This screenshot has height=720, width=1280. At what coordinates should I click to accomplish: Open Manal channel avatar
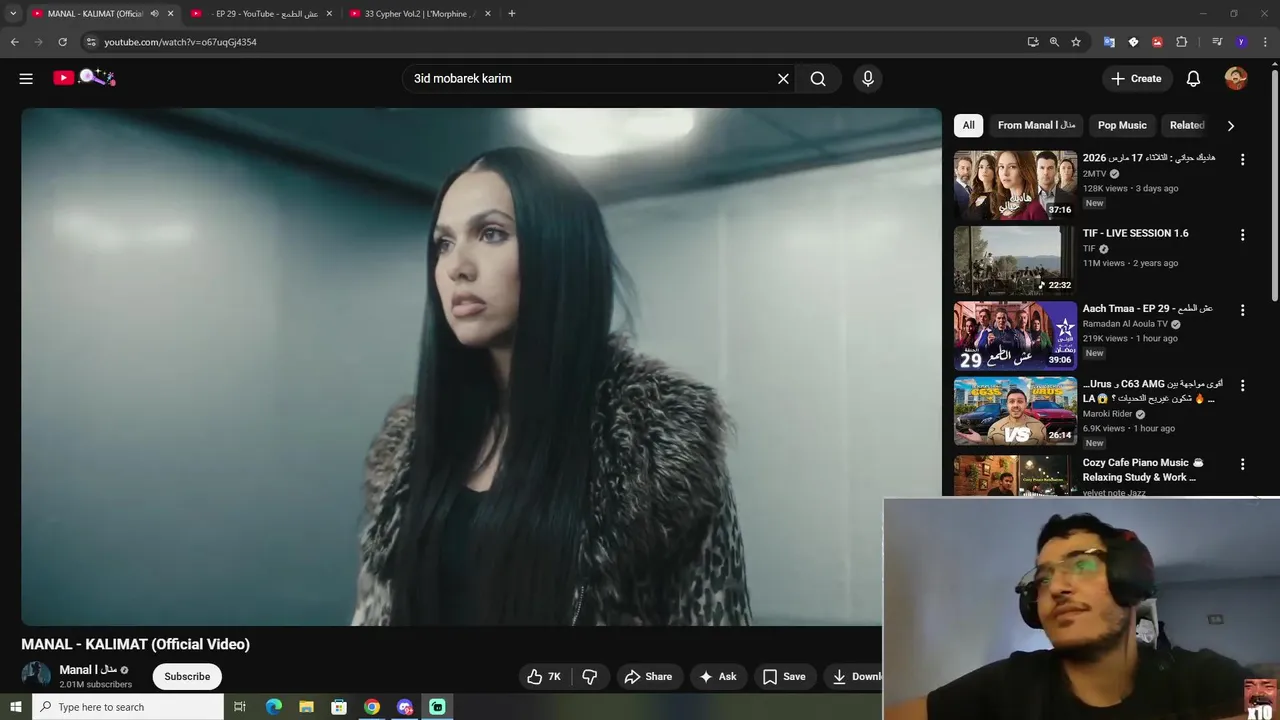coord(36,675)
